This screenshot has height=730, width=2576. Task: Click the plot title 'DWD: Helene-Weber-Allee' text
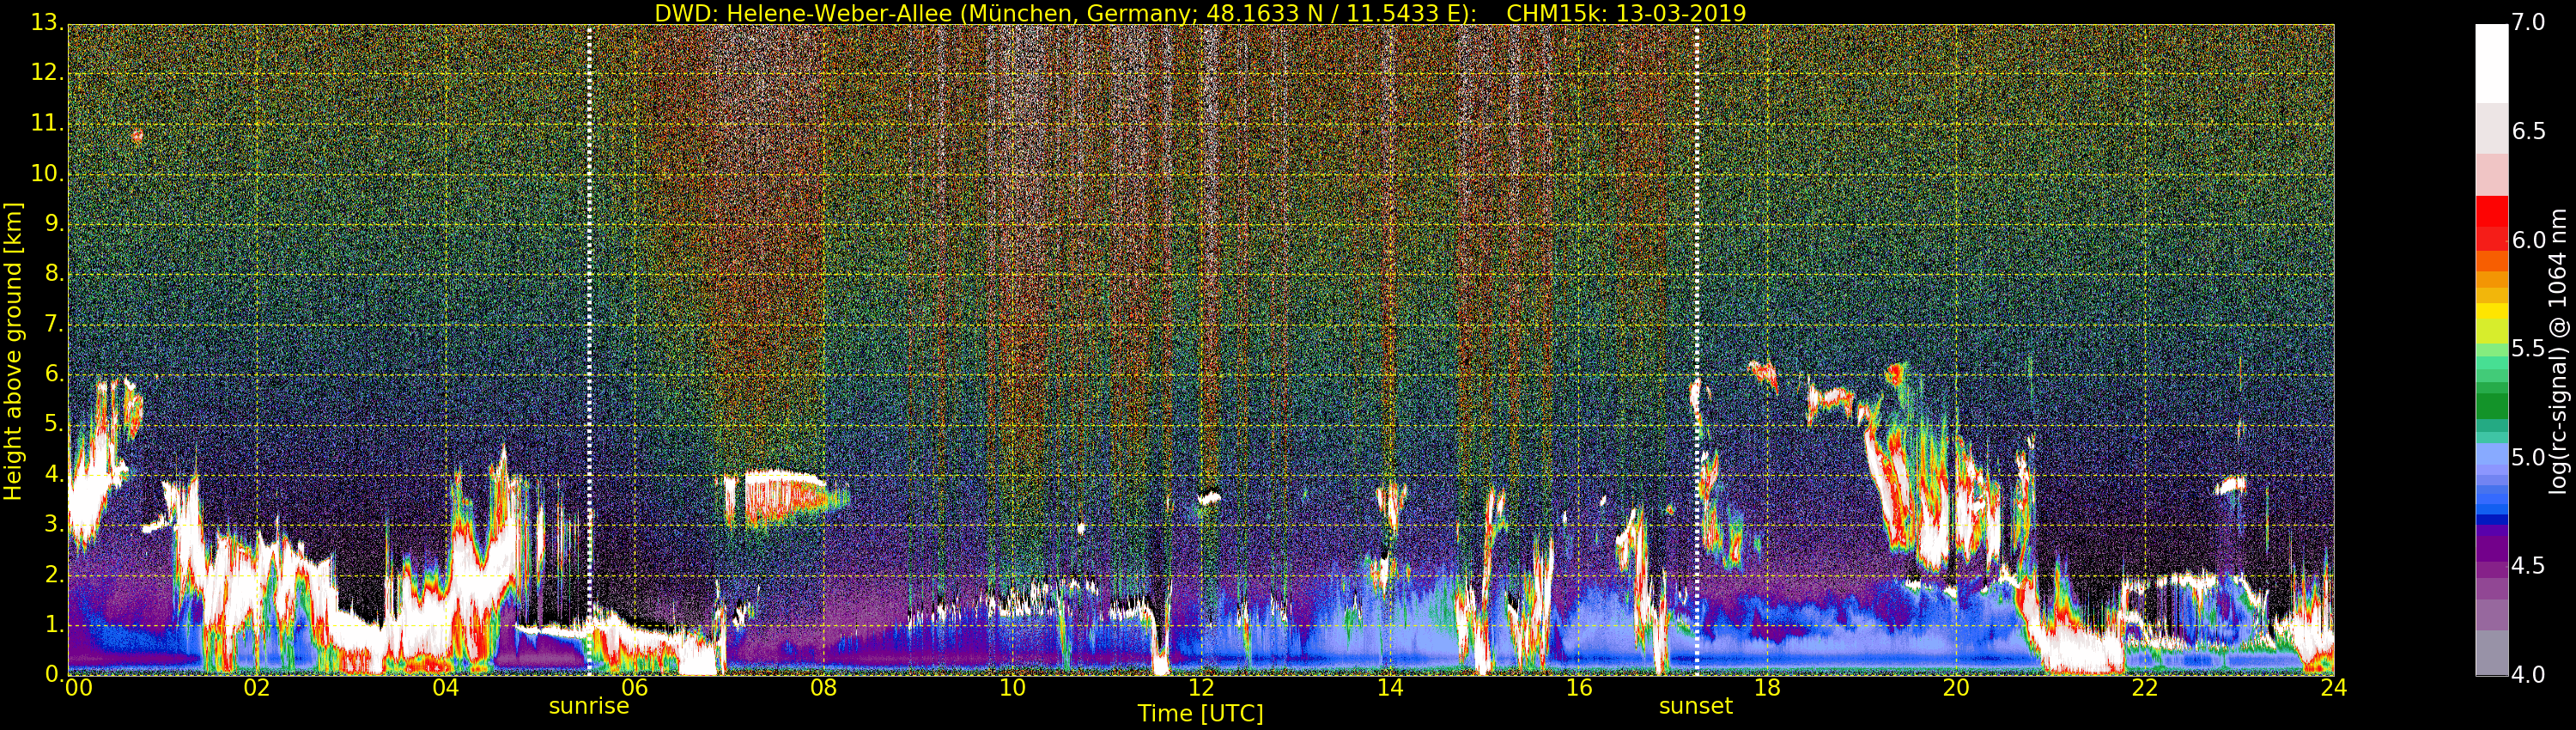(x=803, y=13)
